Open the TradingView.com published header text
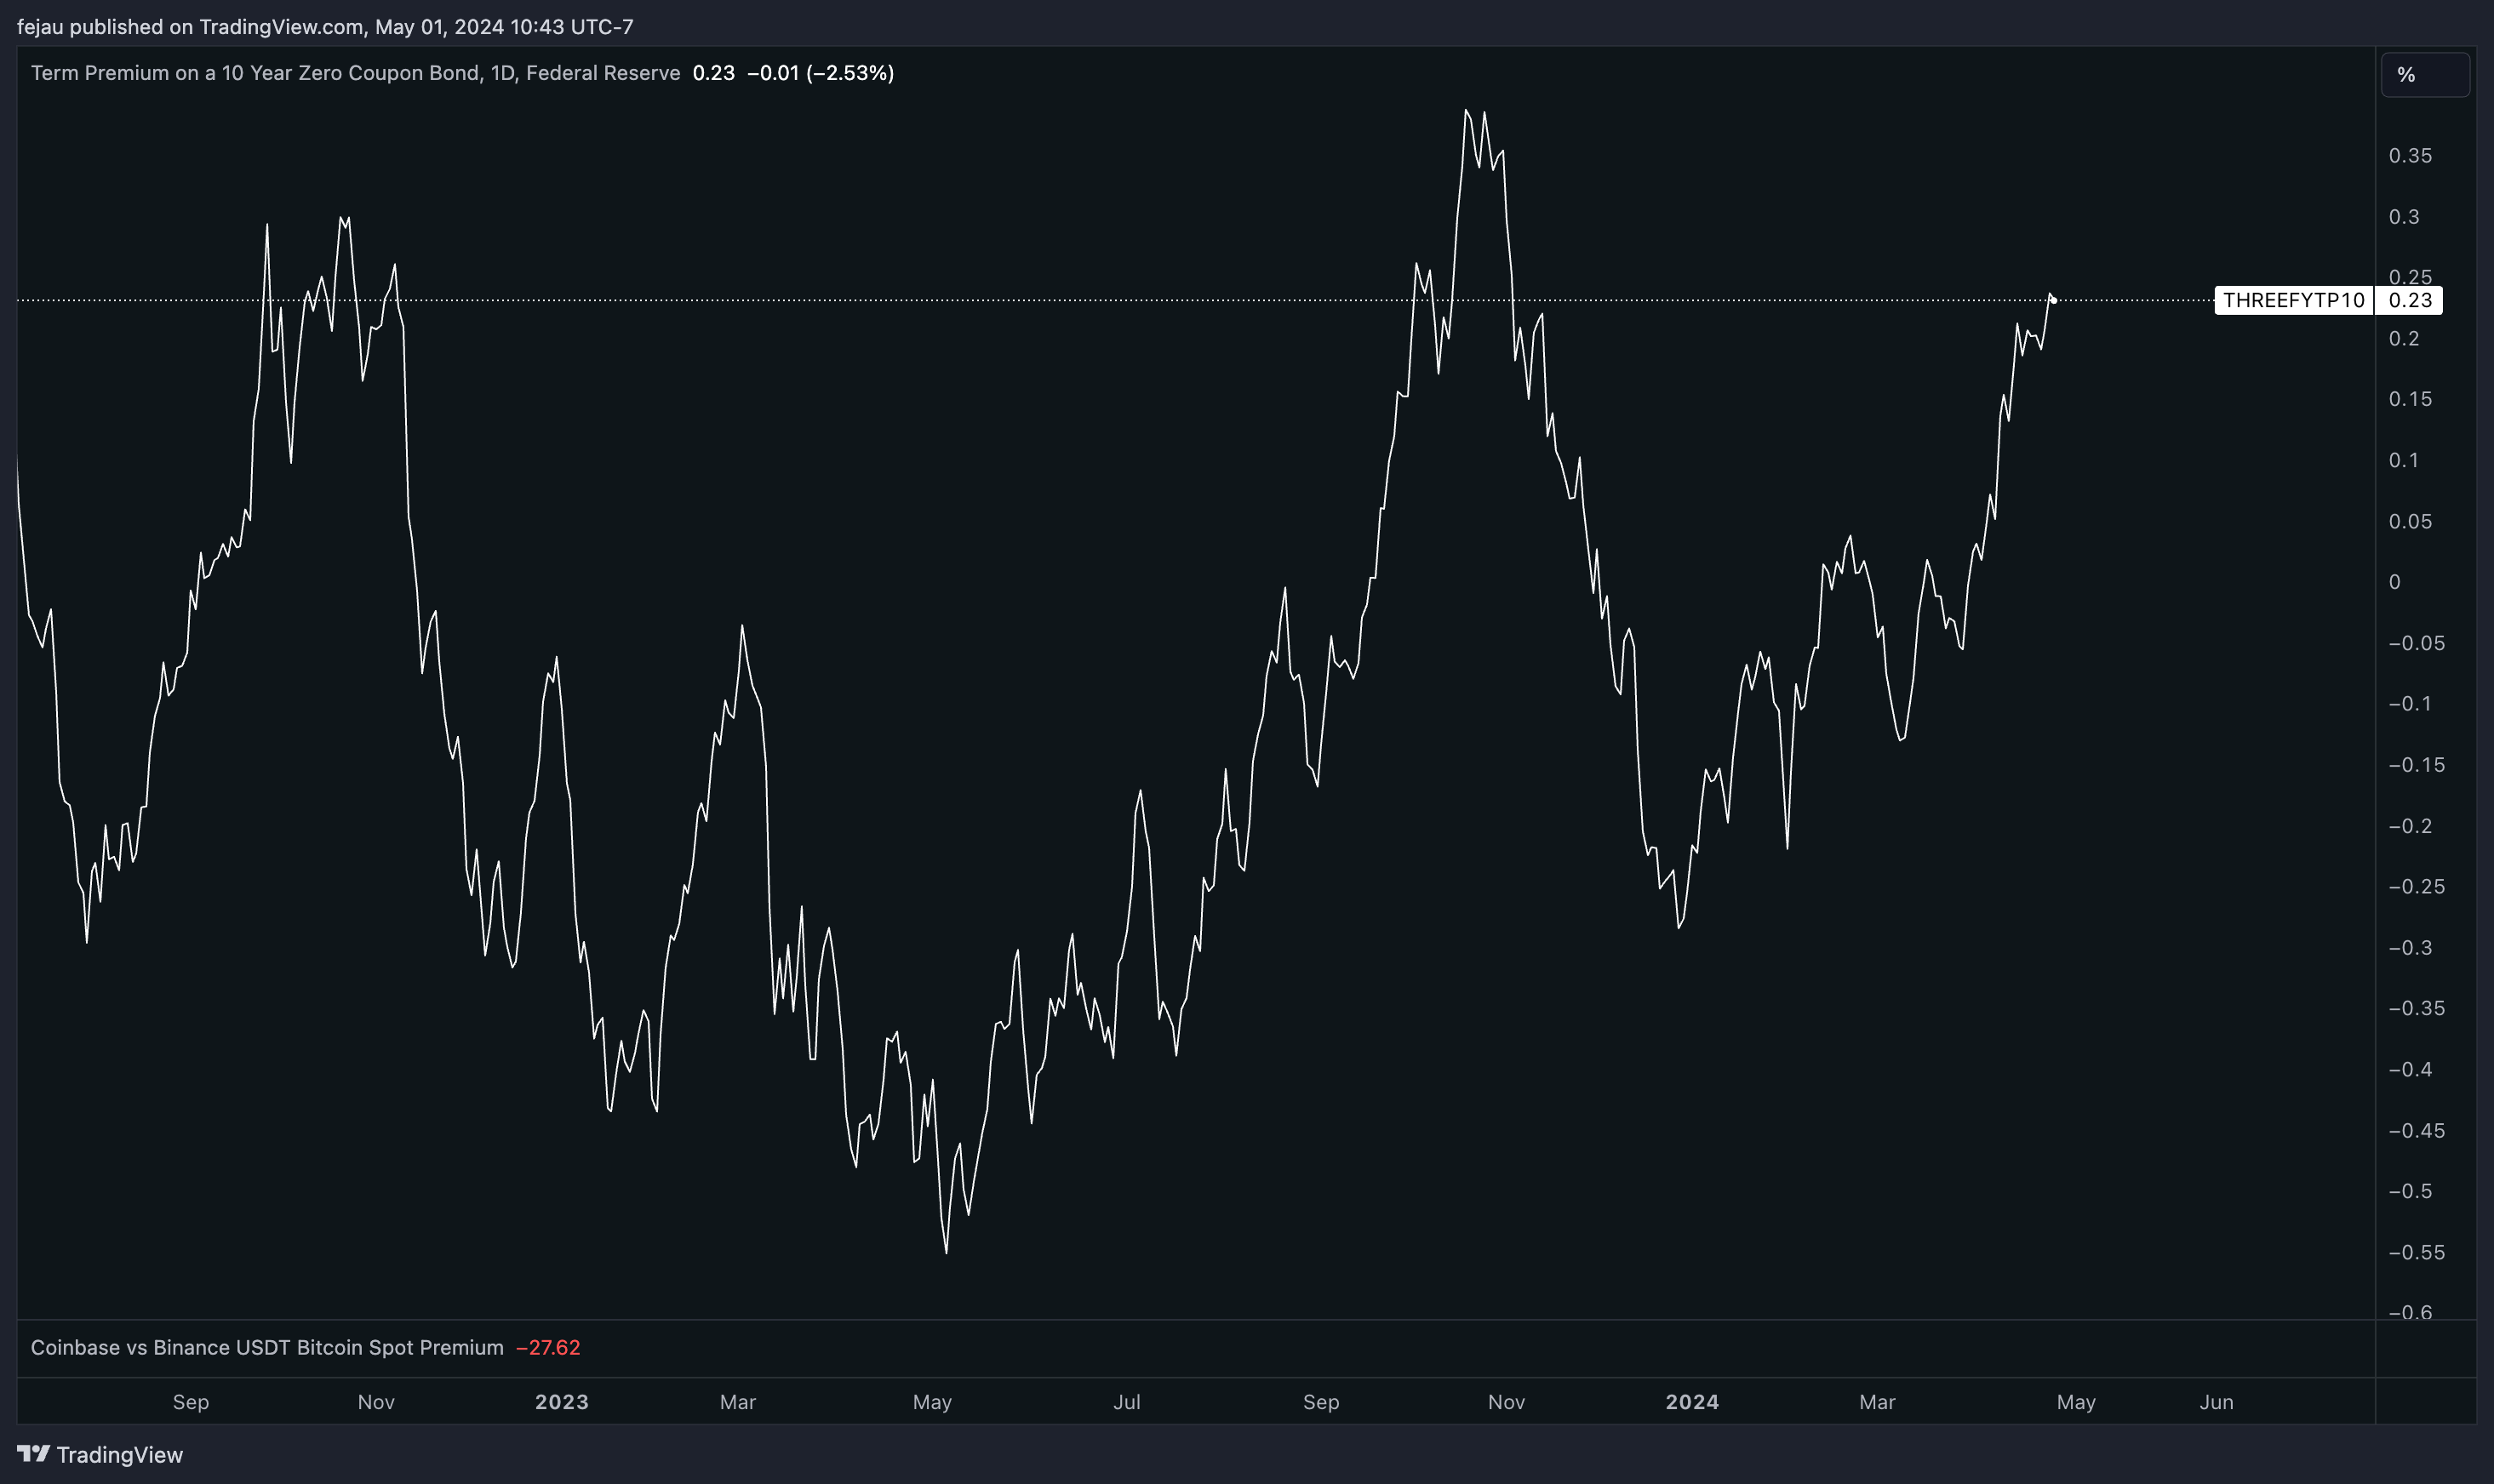The image size is (2494, 1484). pyautogui.click(x=325, y=27)
